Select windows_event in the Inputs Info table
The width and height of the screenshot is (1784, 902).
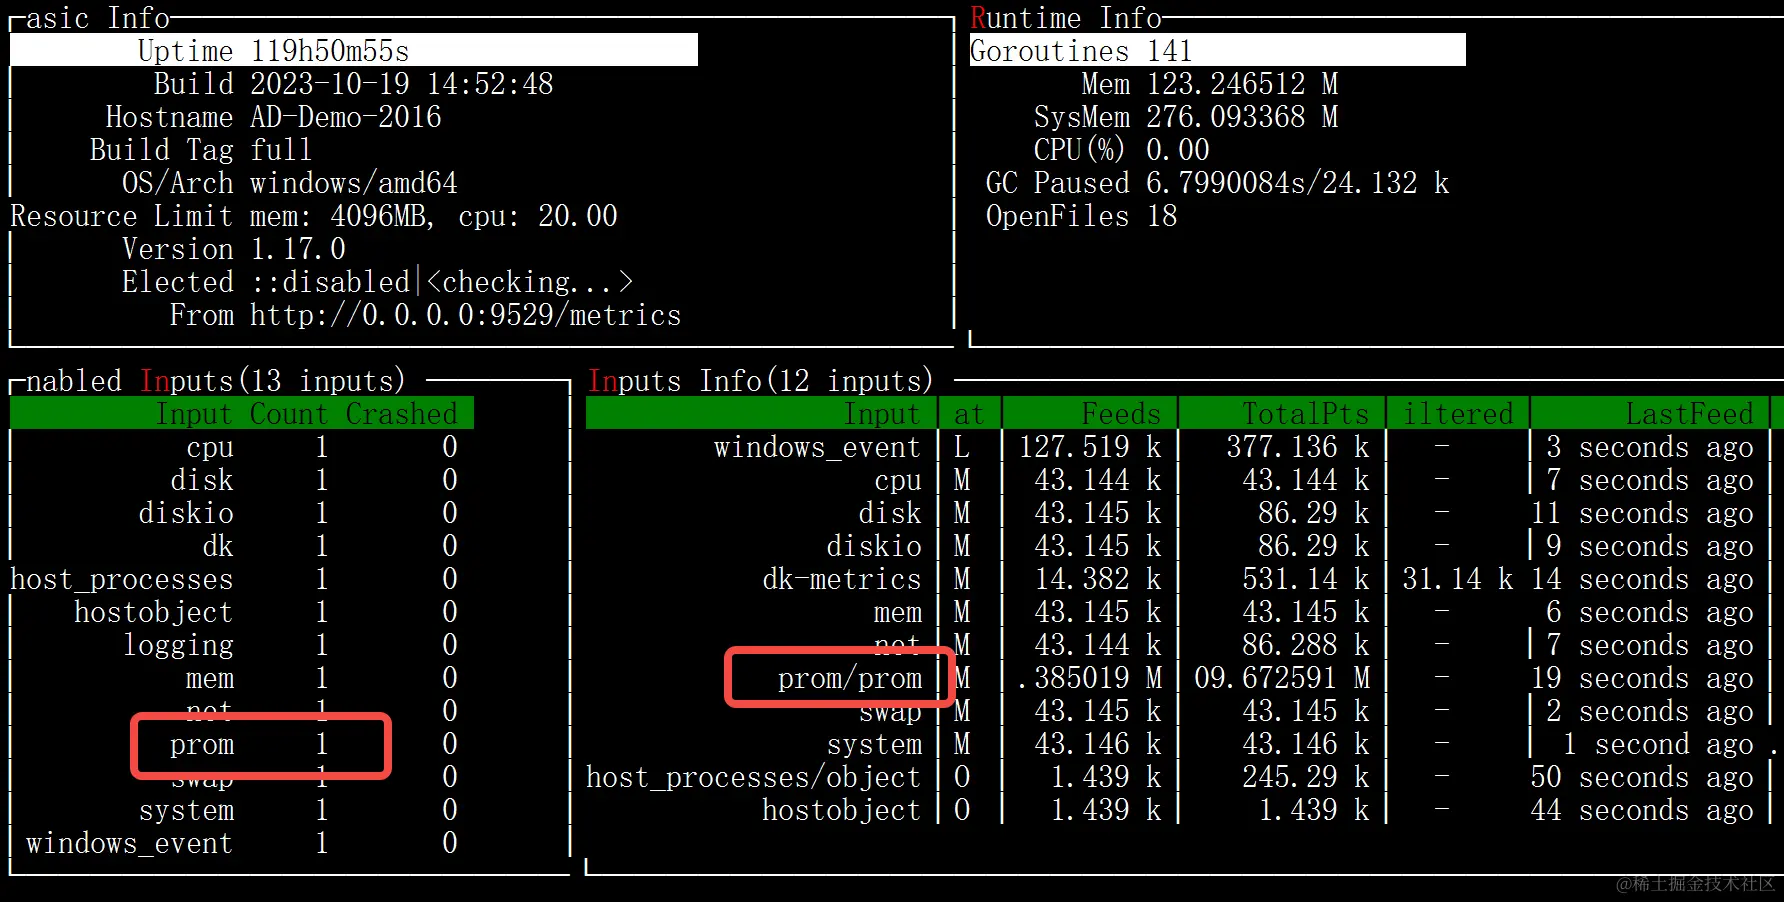tap(817, 446)
